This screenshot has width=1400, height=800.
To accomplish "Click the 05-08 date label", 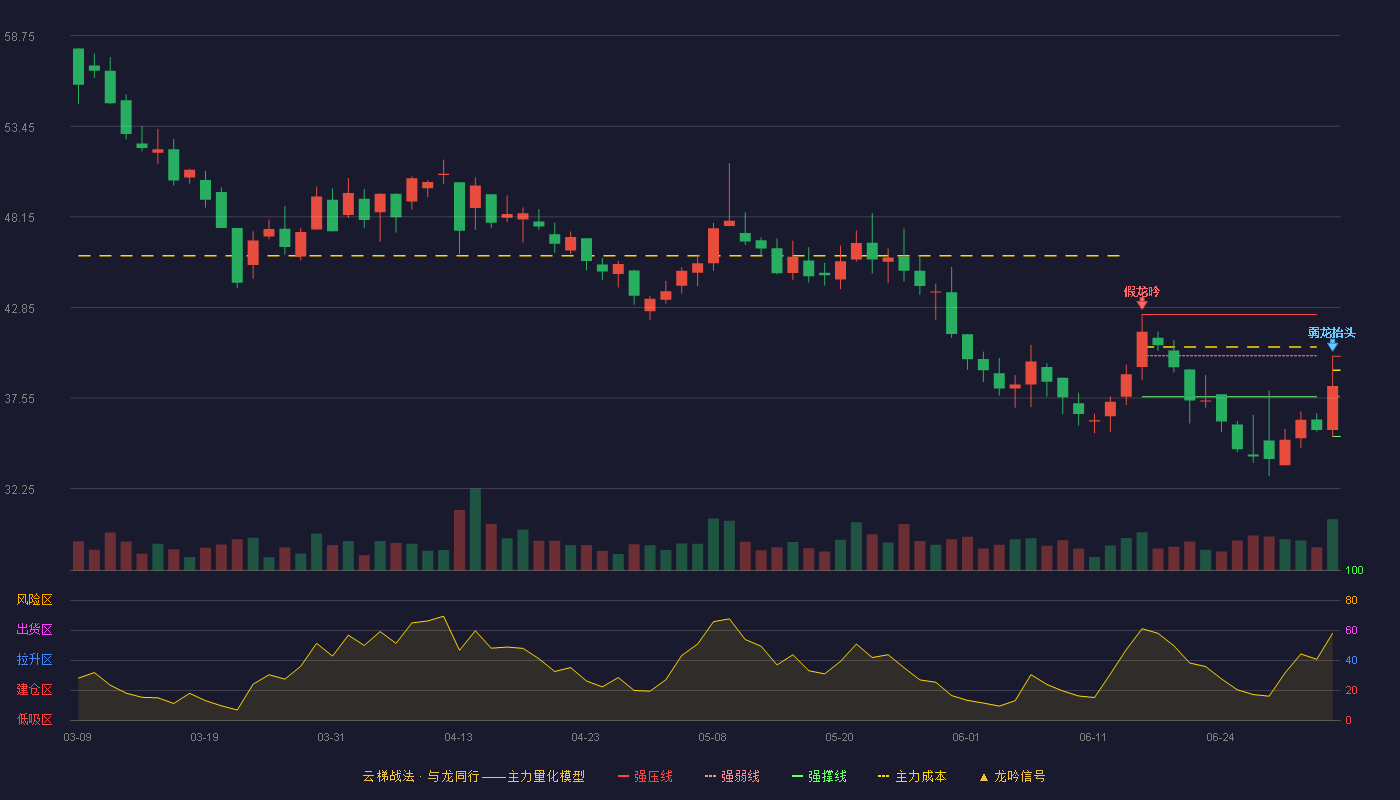I will click(x=712, y=737).
